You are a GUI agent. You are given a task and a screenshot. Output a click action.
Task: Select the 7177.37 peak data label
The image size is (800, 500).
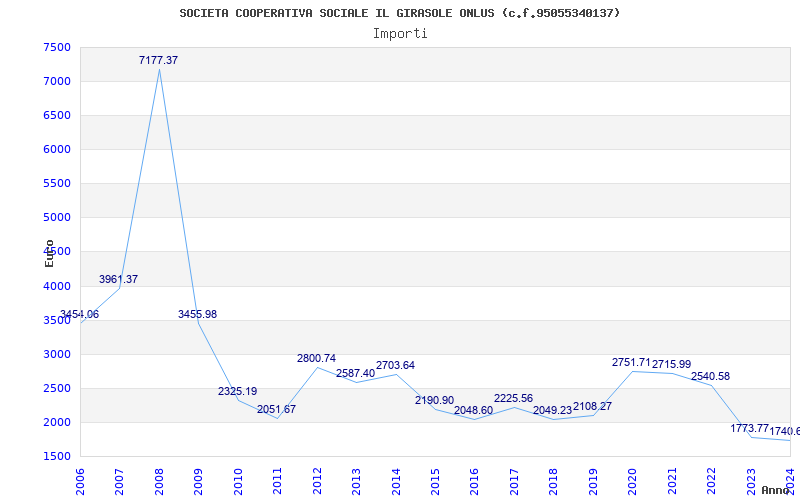tap(159, 60)
